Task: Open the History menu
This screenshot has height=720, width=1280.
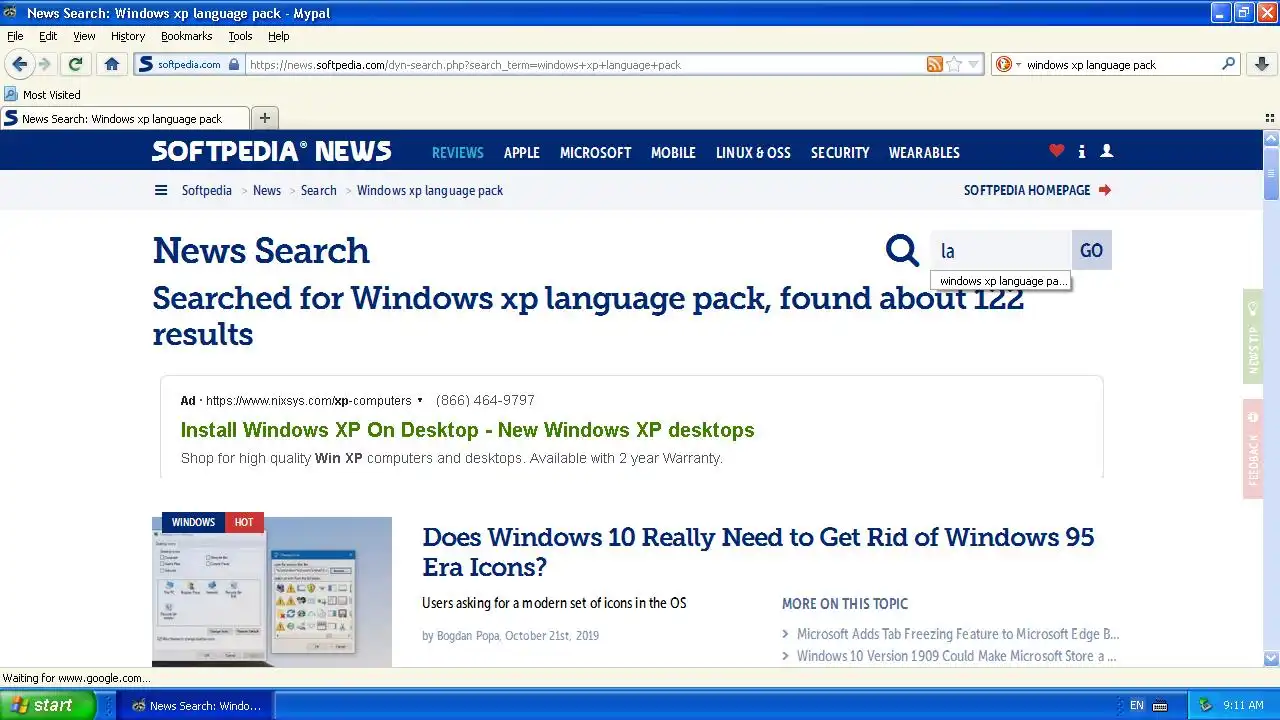Action: 128,36
